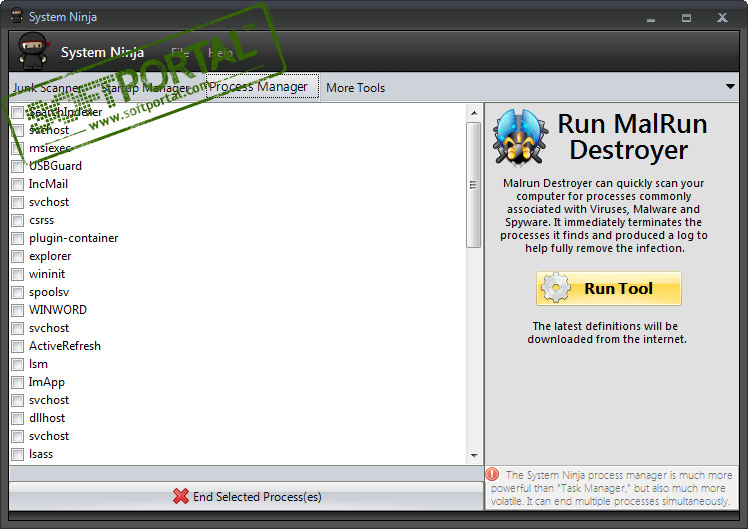Switch to the Junk Scanner tab
This screenshot has width=748, height=529.
[x=47, y=88]
